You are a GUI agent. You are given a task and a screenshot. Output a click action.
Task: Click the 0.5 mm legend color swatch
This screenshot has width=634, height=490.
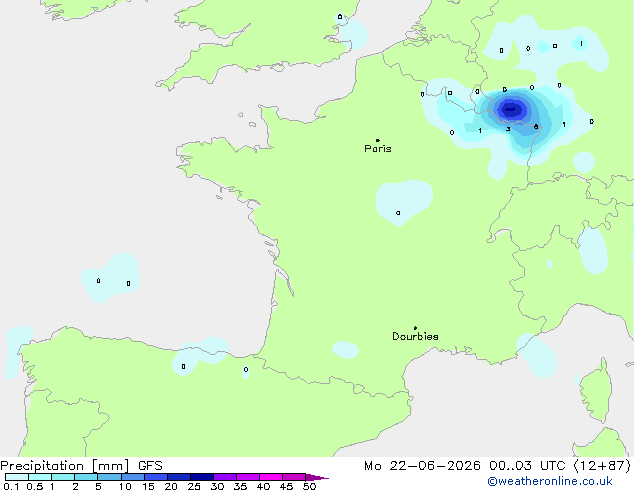pos(40,477)
